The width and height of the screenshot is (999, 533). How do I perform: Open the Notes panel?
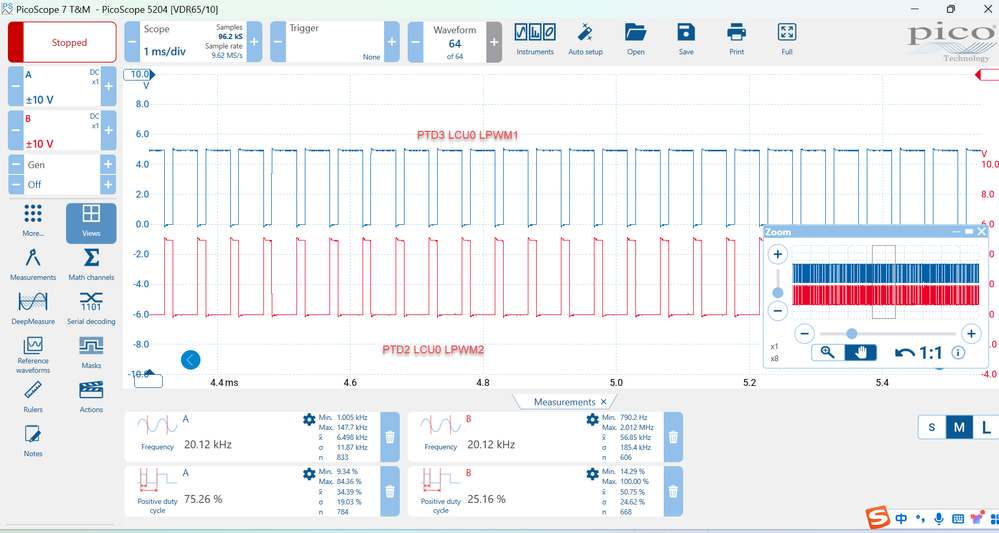coord(33,441)
